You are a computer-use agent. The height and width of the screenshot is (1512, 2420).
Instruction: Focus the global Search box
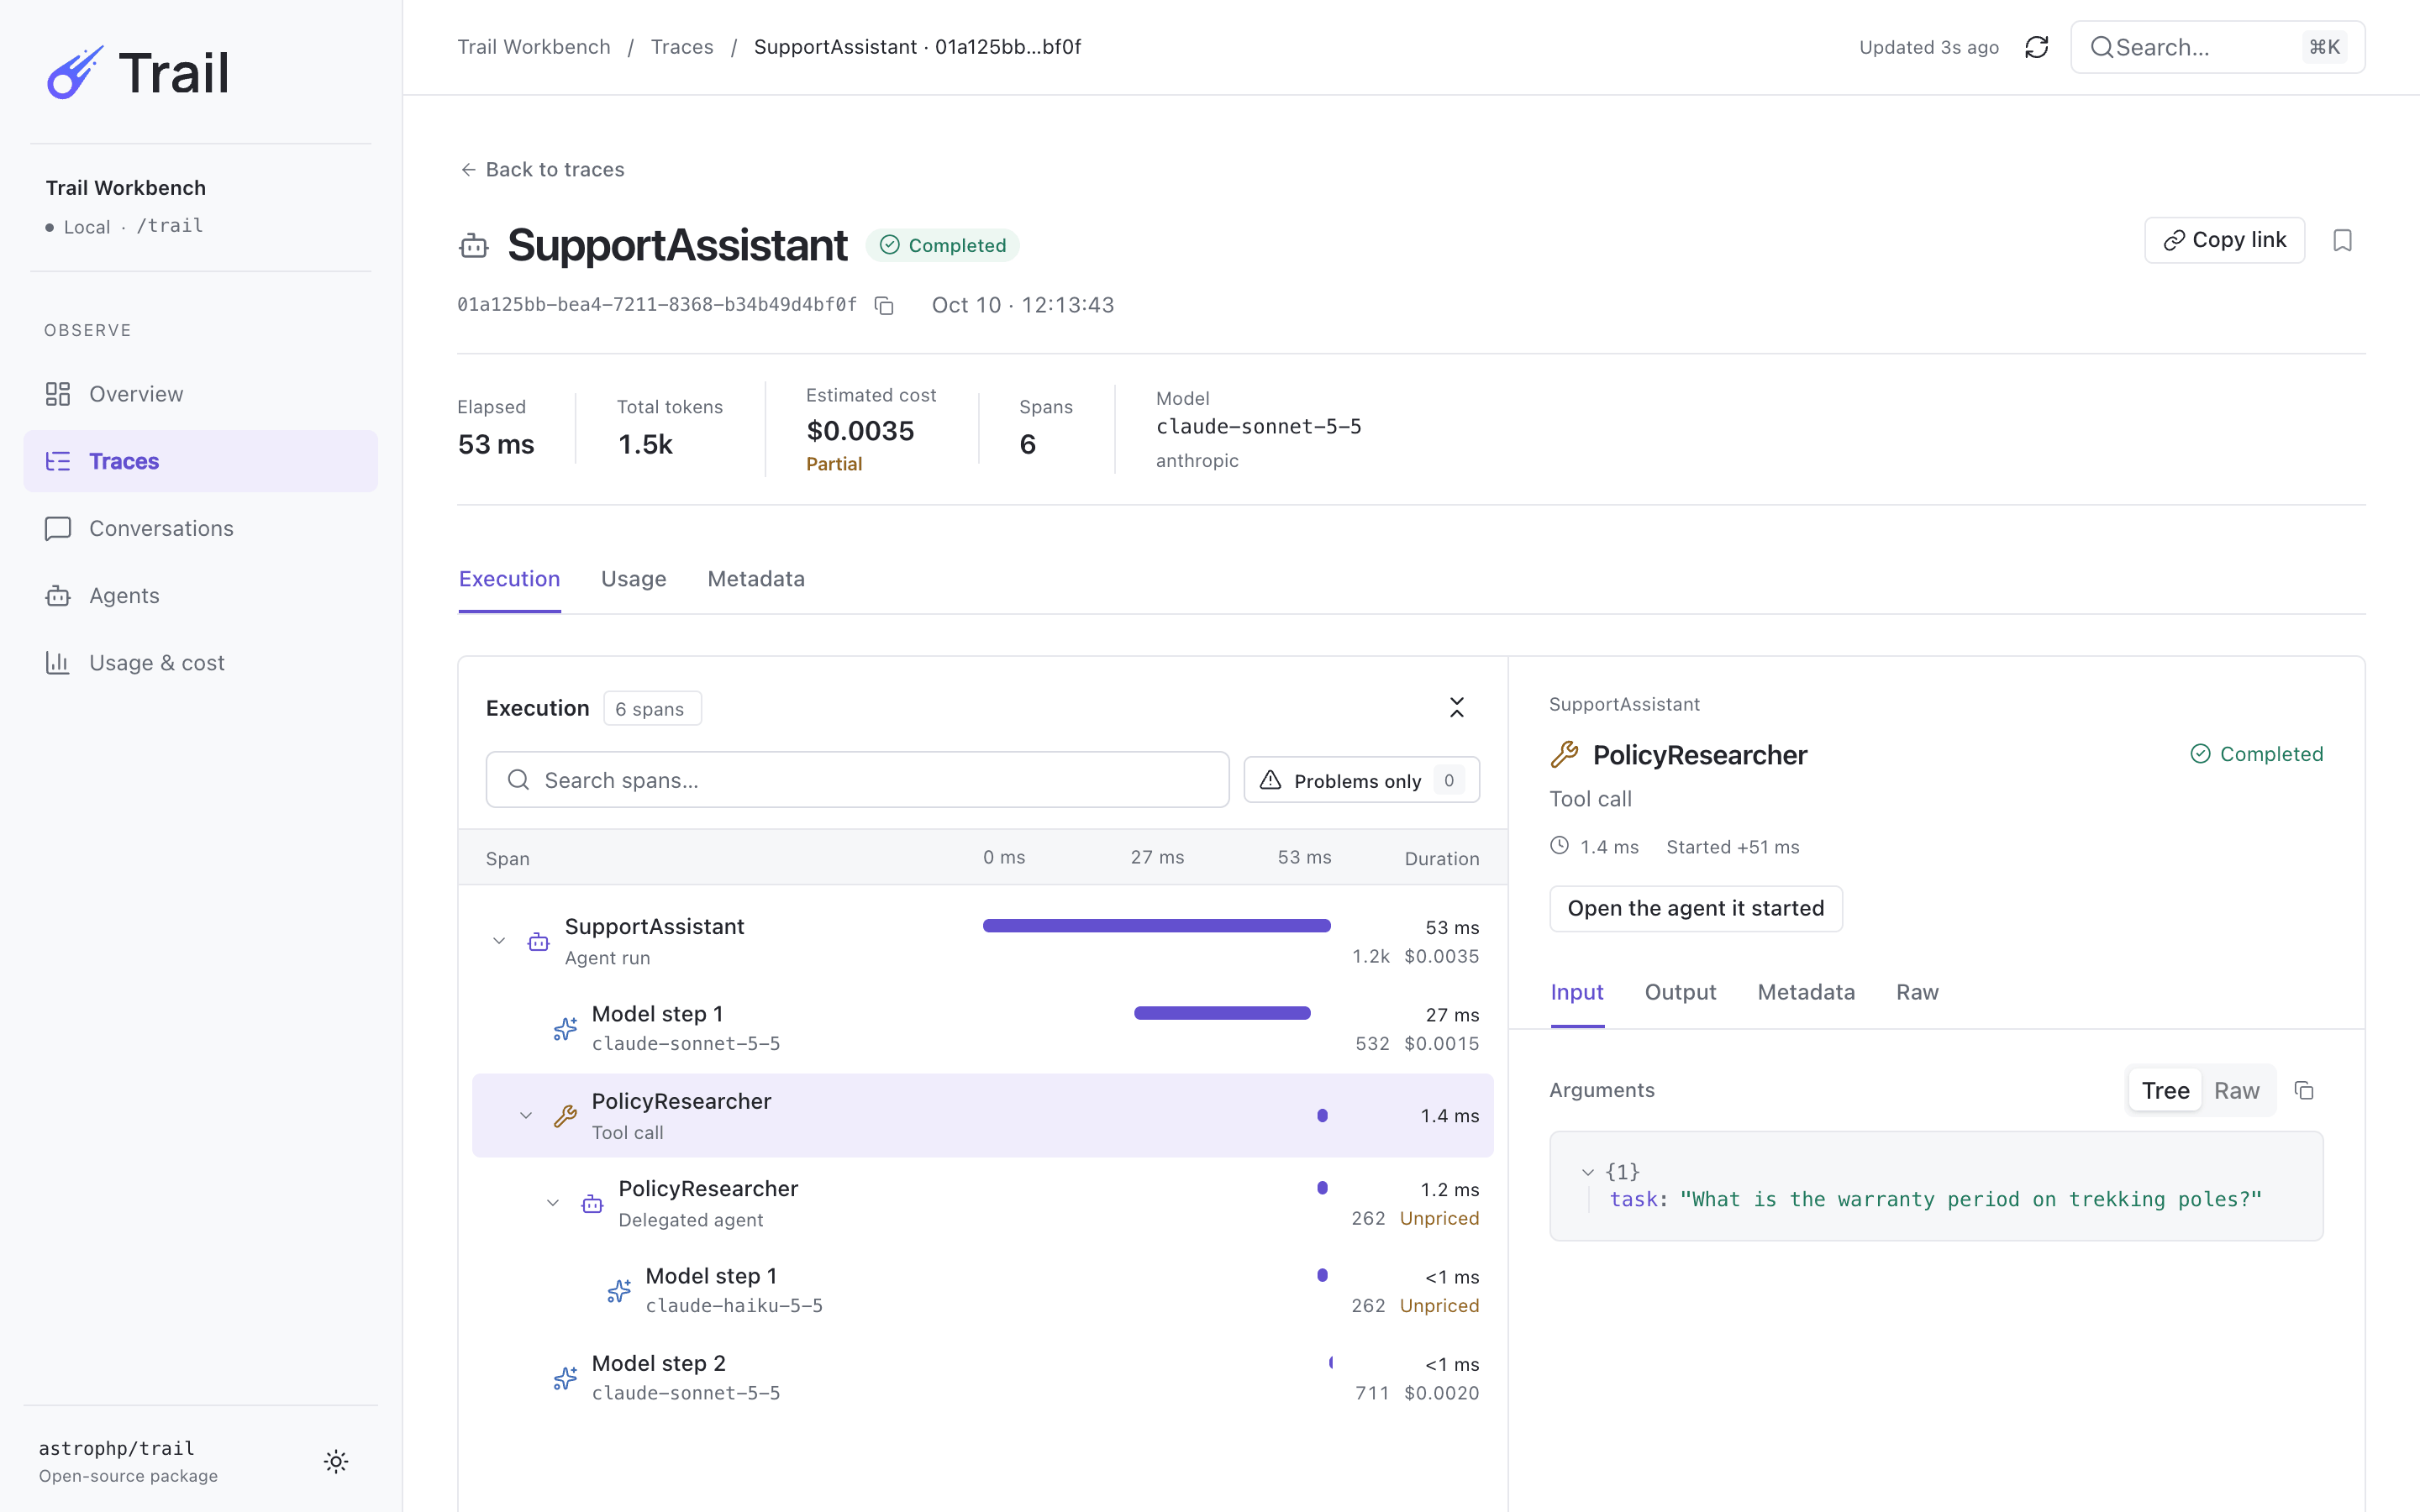pos(2217,47)
